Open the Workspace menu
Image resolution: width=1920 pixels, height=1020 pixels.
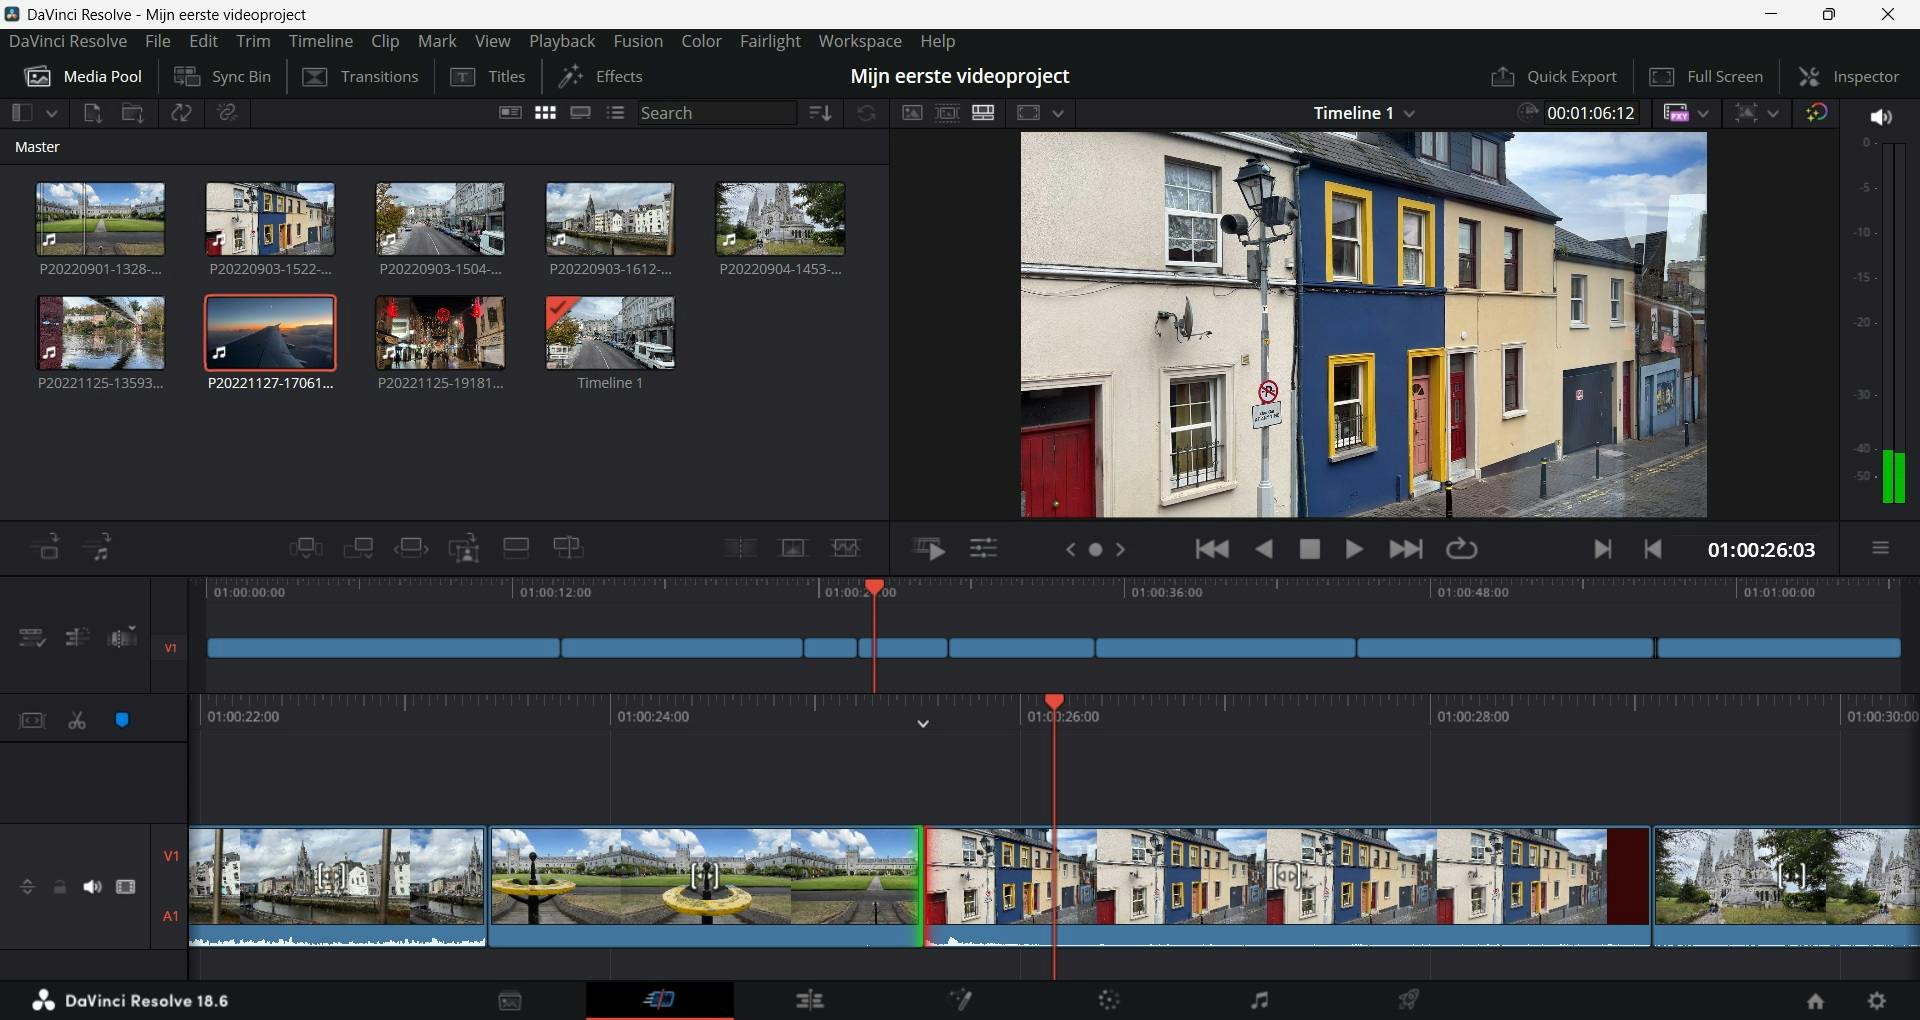[x=859, y=41]
